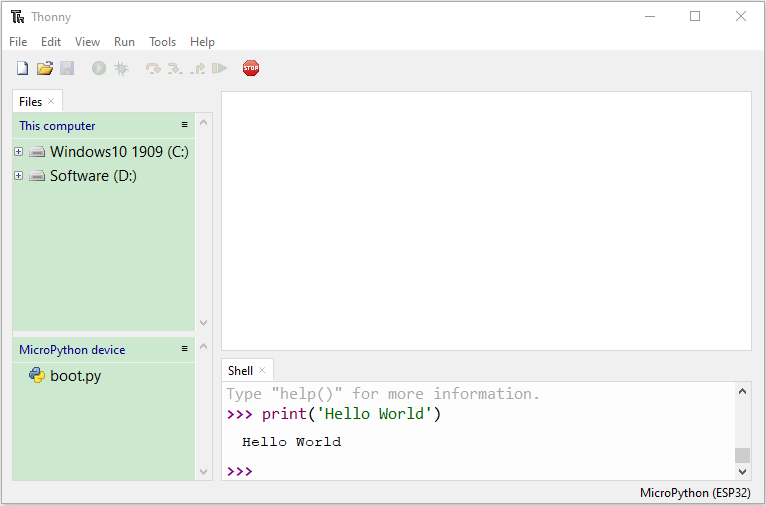766x506 pixels.
Task: Open the Run menu
Action: [124, 42]
